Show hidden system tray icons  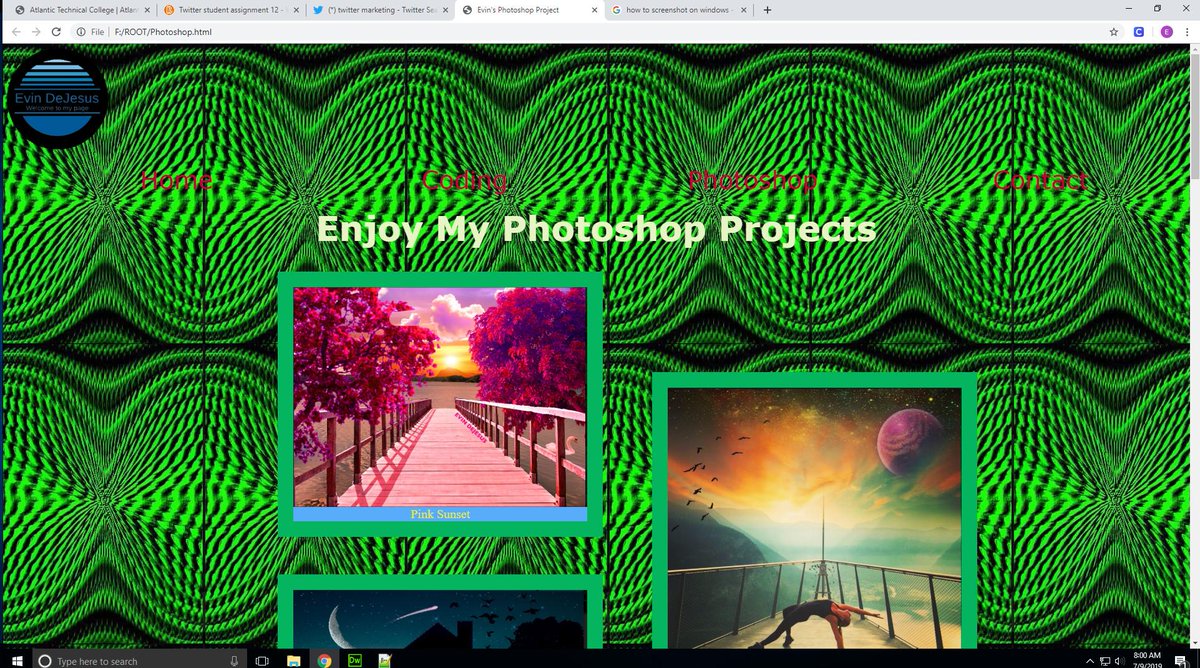click(1090, 660)
